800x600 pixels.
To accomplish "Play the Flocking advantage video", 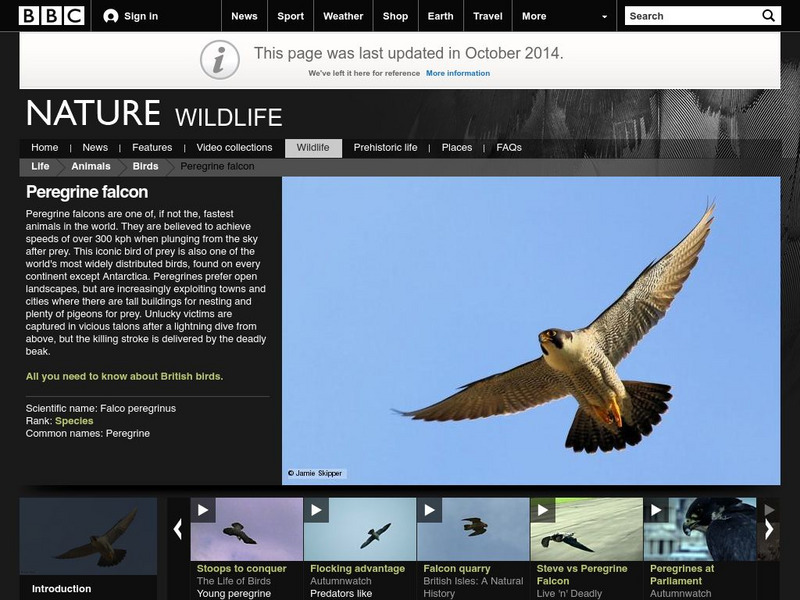I will (x=316, y=510).
